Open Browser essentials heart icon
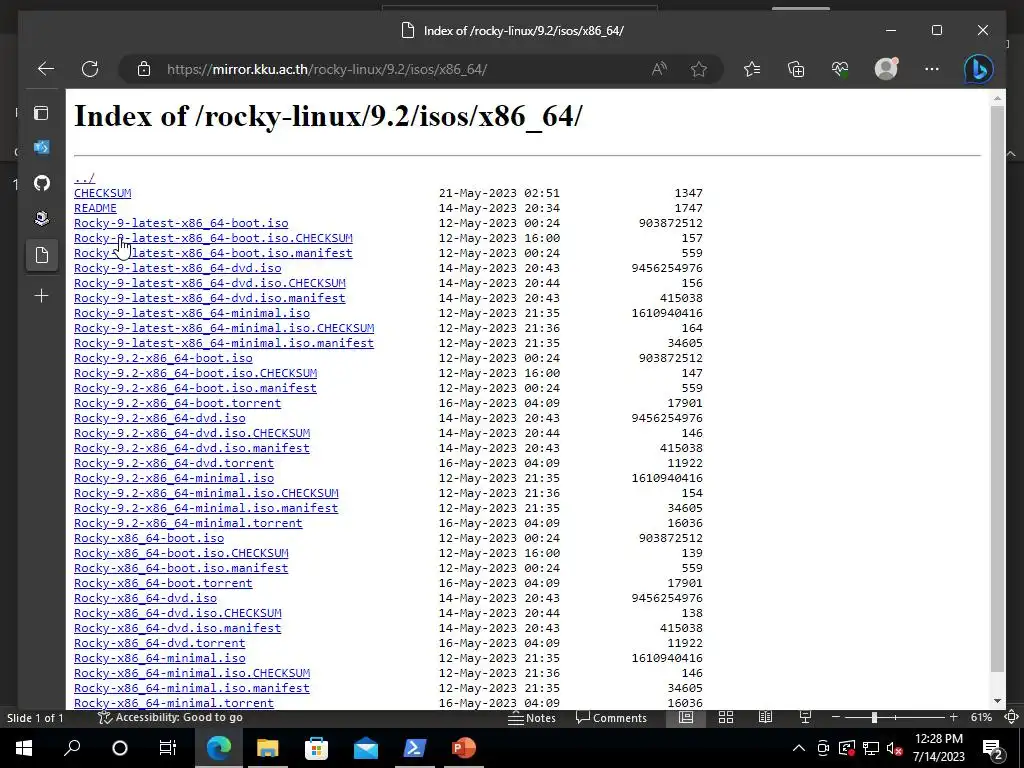 pos(840,69)
